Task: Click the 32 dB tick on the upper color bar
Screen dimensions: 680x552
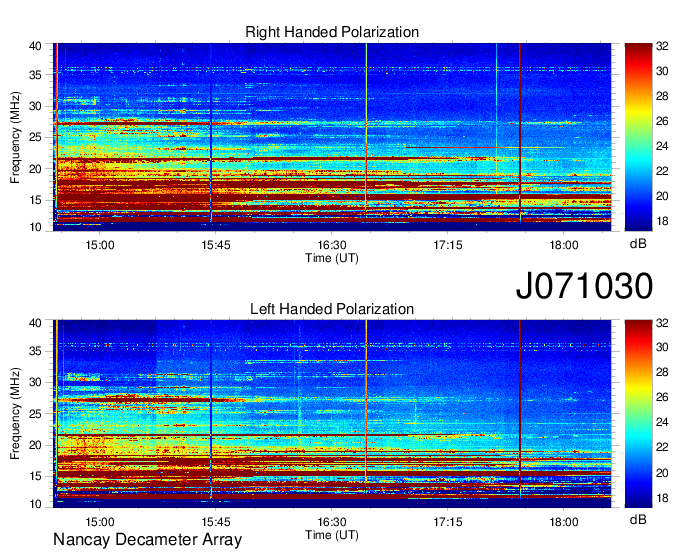Action: coord(662,46)
